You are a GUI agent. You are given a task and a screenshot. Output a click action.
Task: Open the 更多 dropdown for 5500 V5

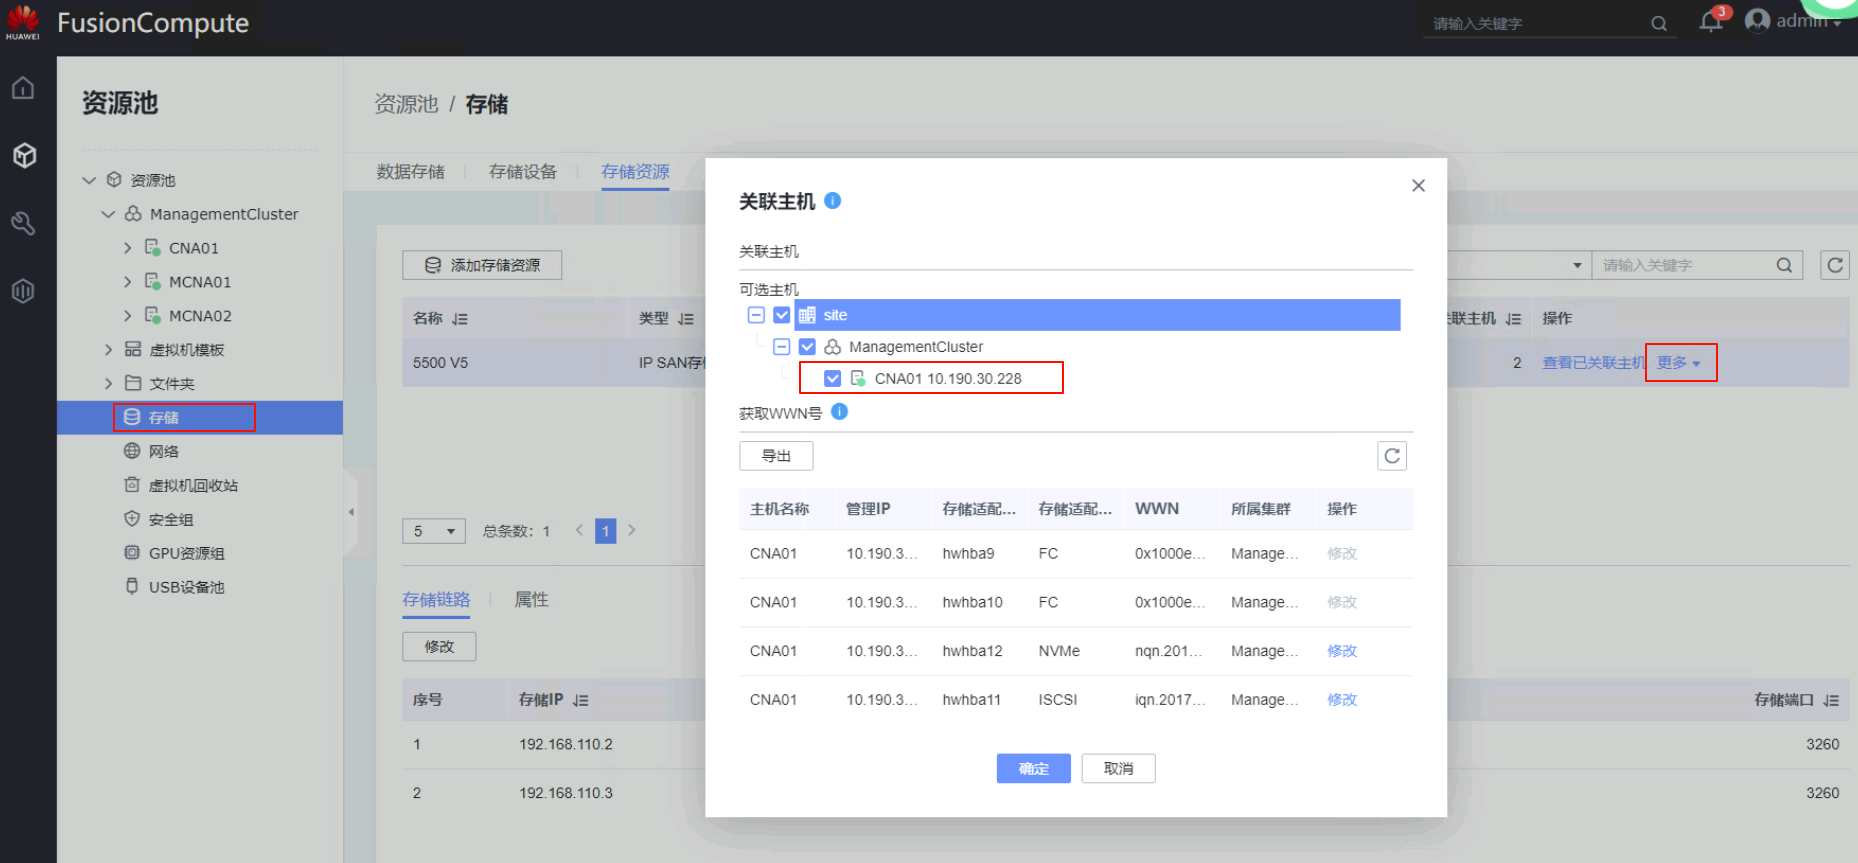click(1678, 363)
